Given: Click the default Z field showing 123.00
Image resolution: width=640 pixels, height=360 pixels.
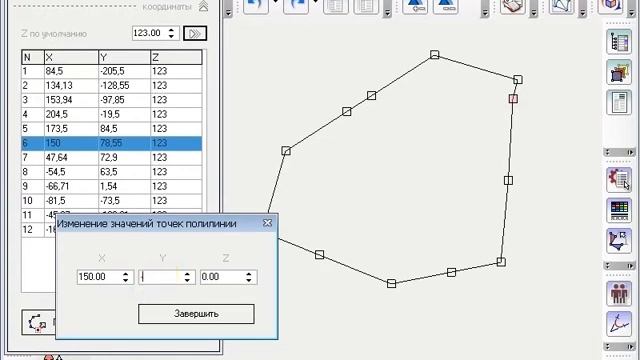Looking at the screenshot, I should pyautogui.click(x=150, y=33).
